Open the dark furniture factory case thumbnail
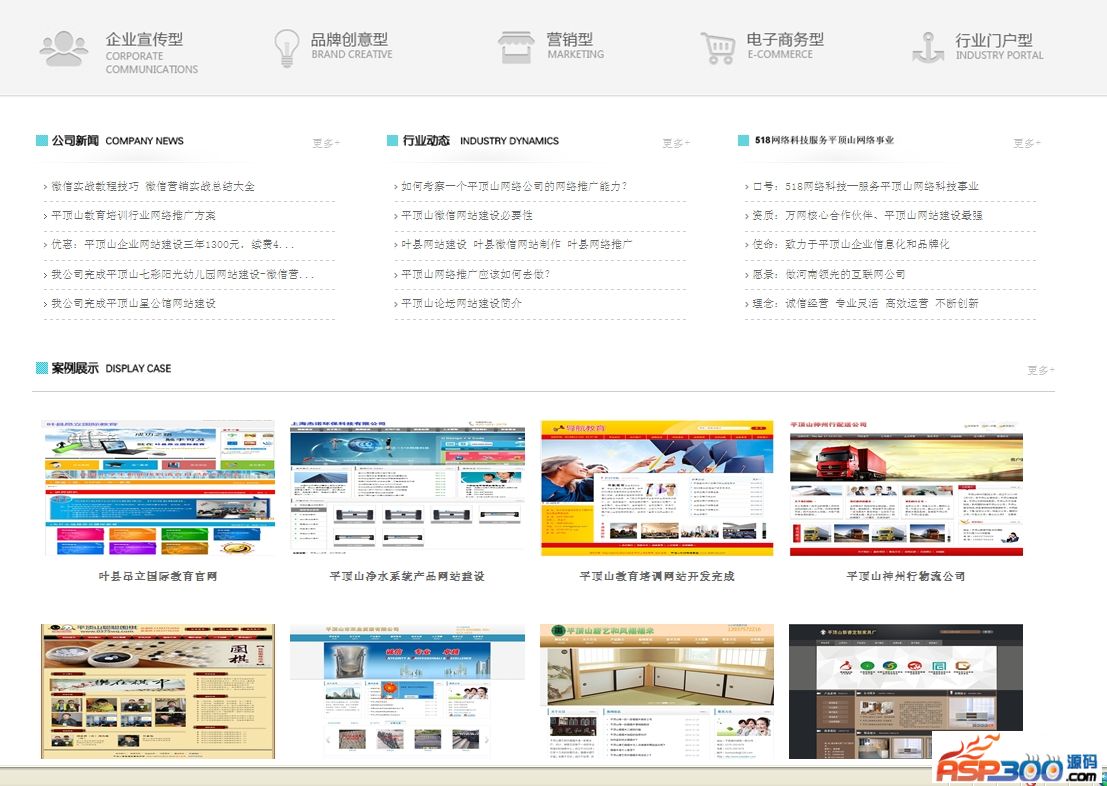1107x786 pixels. coord(906,691)
